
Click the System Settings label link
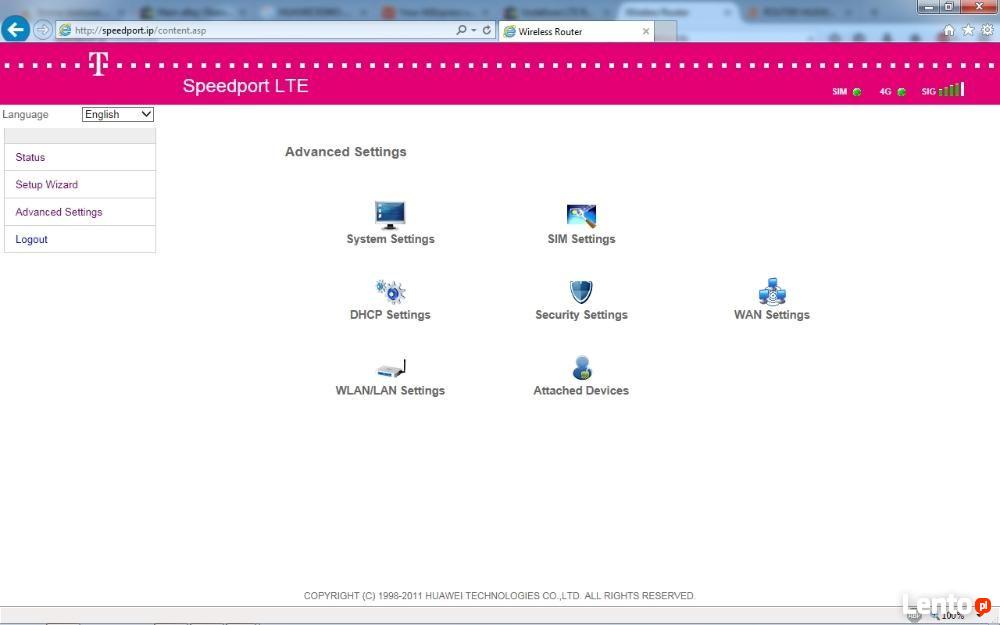pos(390,239)
